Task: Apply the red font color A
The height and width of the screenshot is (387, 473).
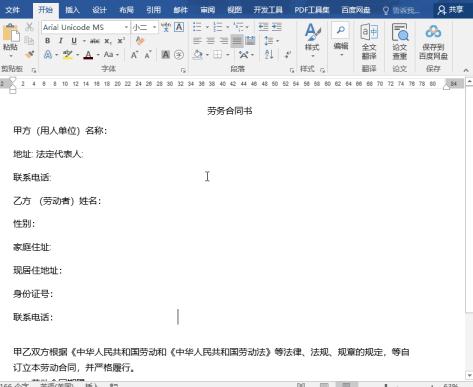Action: tap(88, 55)
